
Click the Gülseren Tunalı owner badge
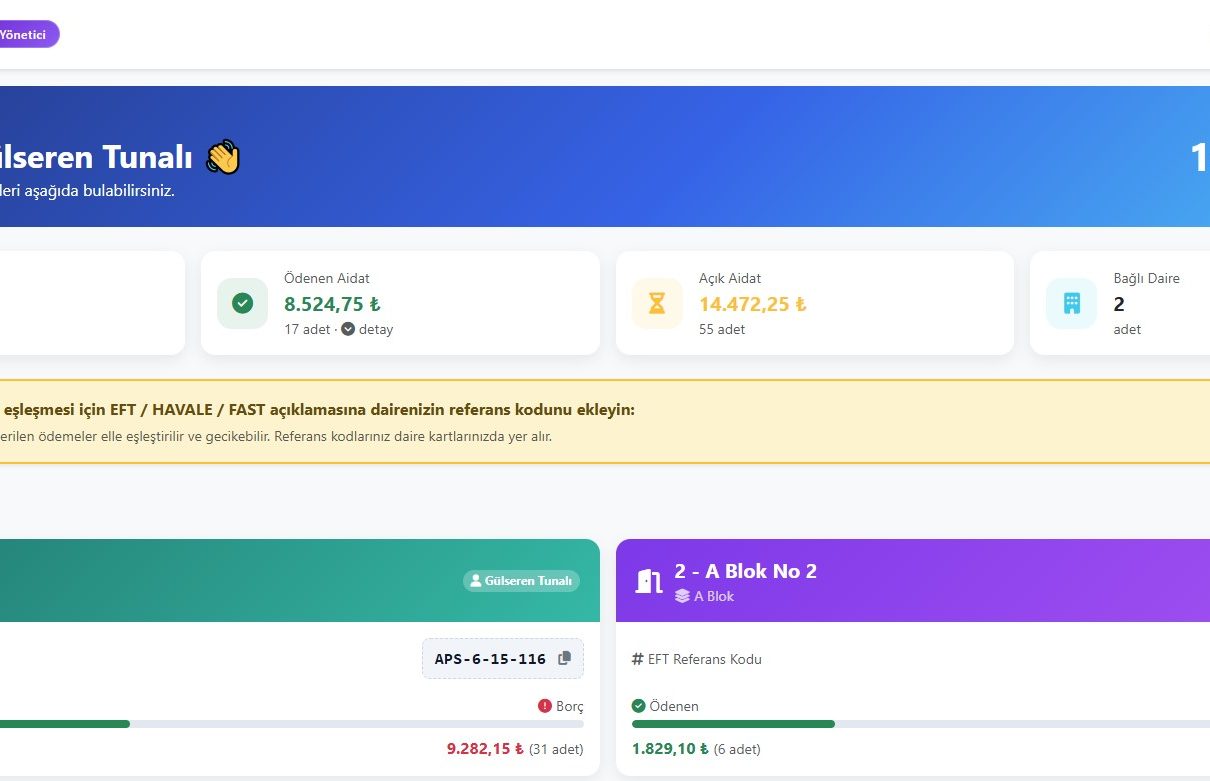pos(521,581)
